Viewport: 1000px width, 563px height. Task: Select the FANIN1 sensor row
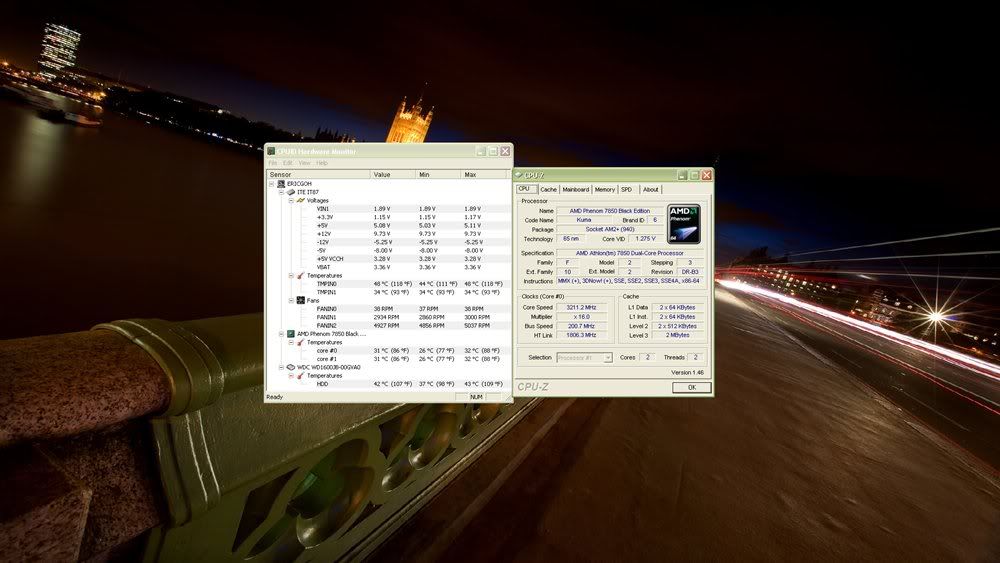[327, 317]
